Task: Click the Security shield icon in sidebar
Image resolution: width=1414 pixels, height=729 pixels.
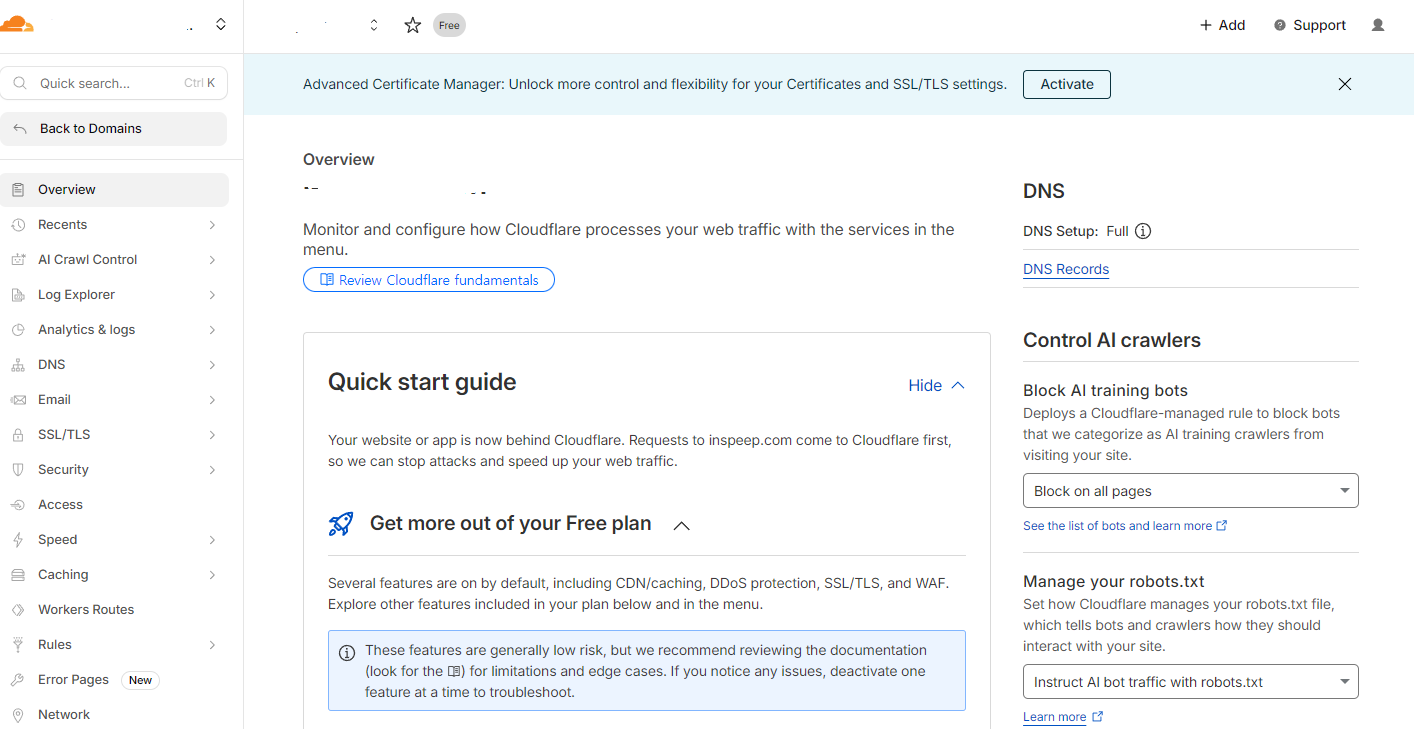Action: [x=18, y=470]
